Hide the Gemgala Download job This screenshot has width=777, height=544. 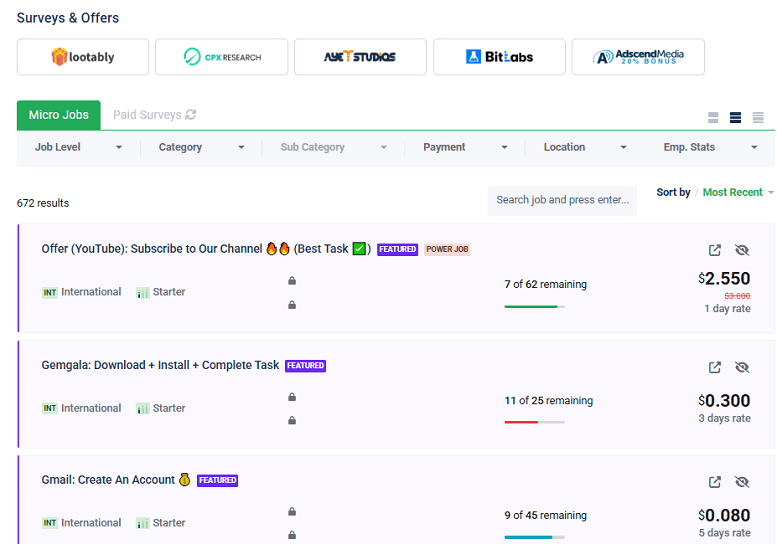742,367
